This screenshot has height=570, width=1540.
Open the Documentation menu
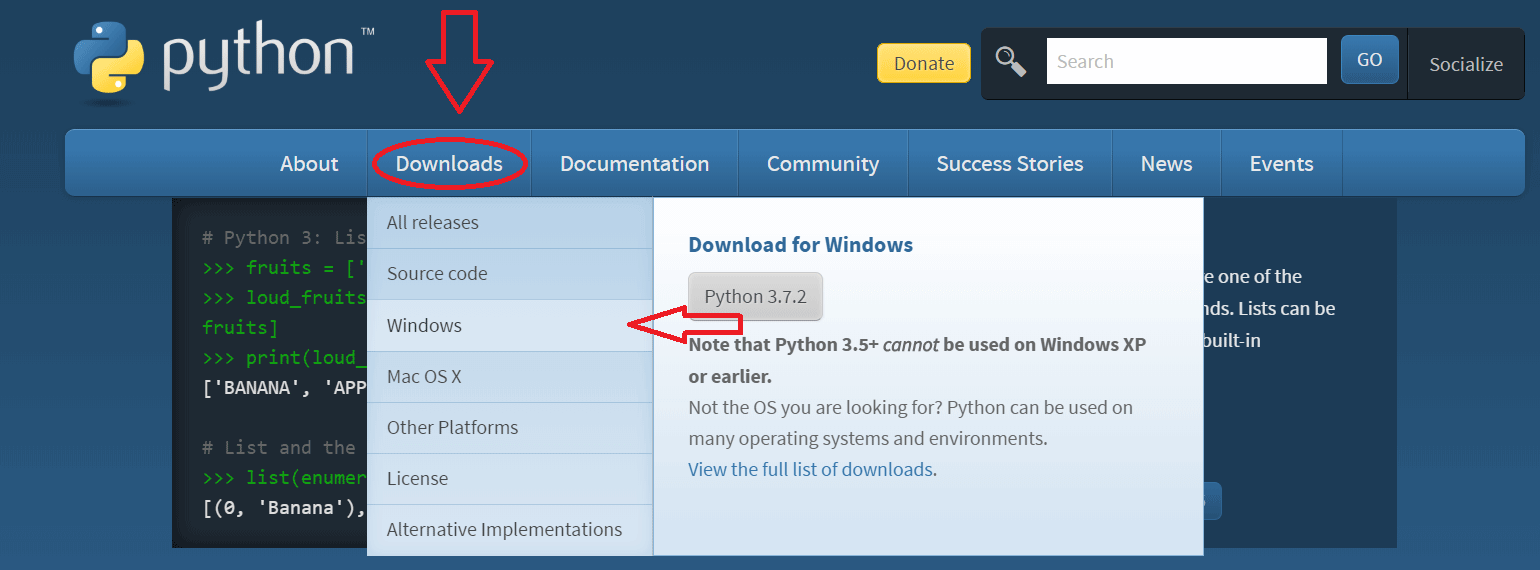(634, 164)
